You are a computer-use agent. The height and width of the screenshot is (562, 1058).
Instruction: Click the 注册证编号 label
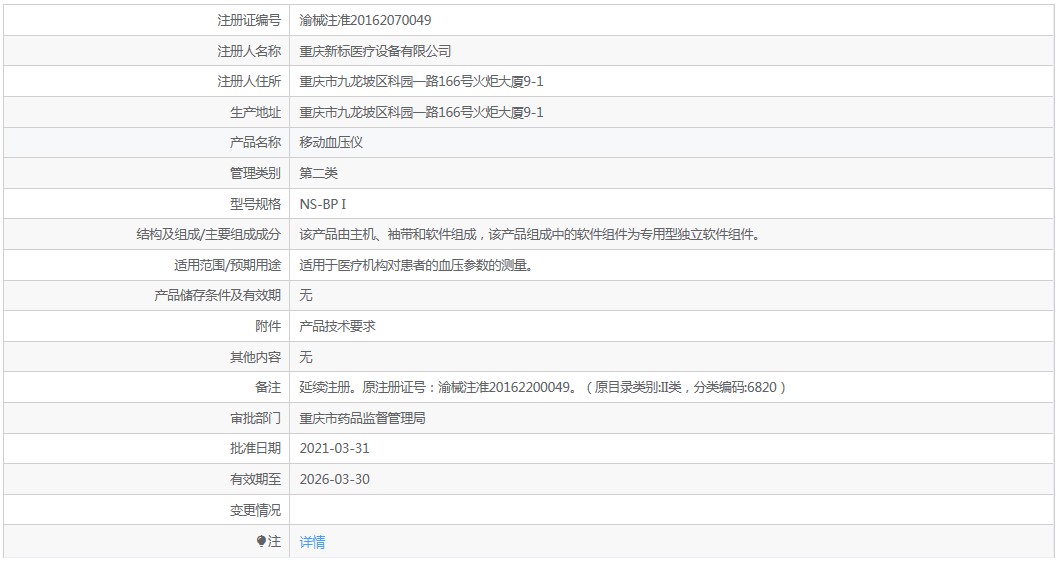click(x=249, y=20)
